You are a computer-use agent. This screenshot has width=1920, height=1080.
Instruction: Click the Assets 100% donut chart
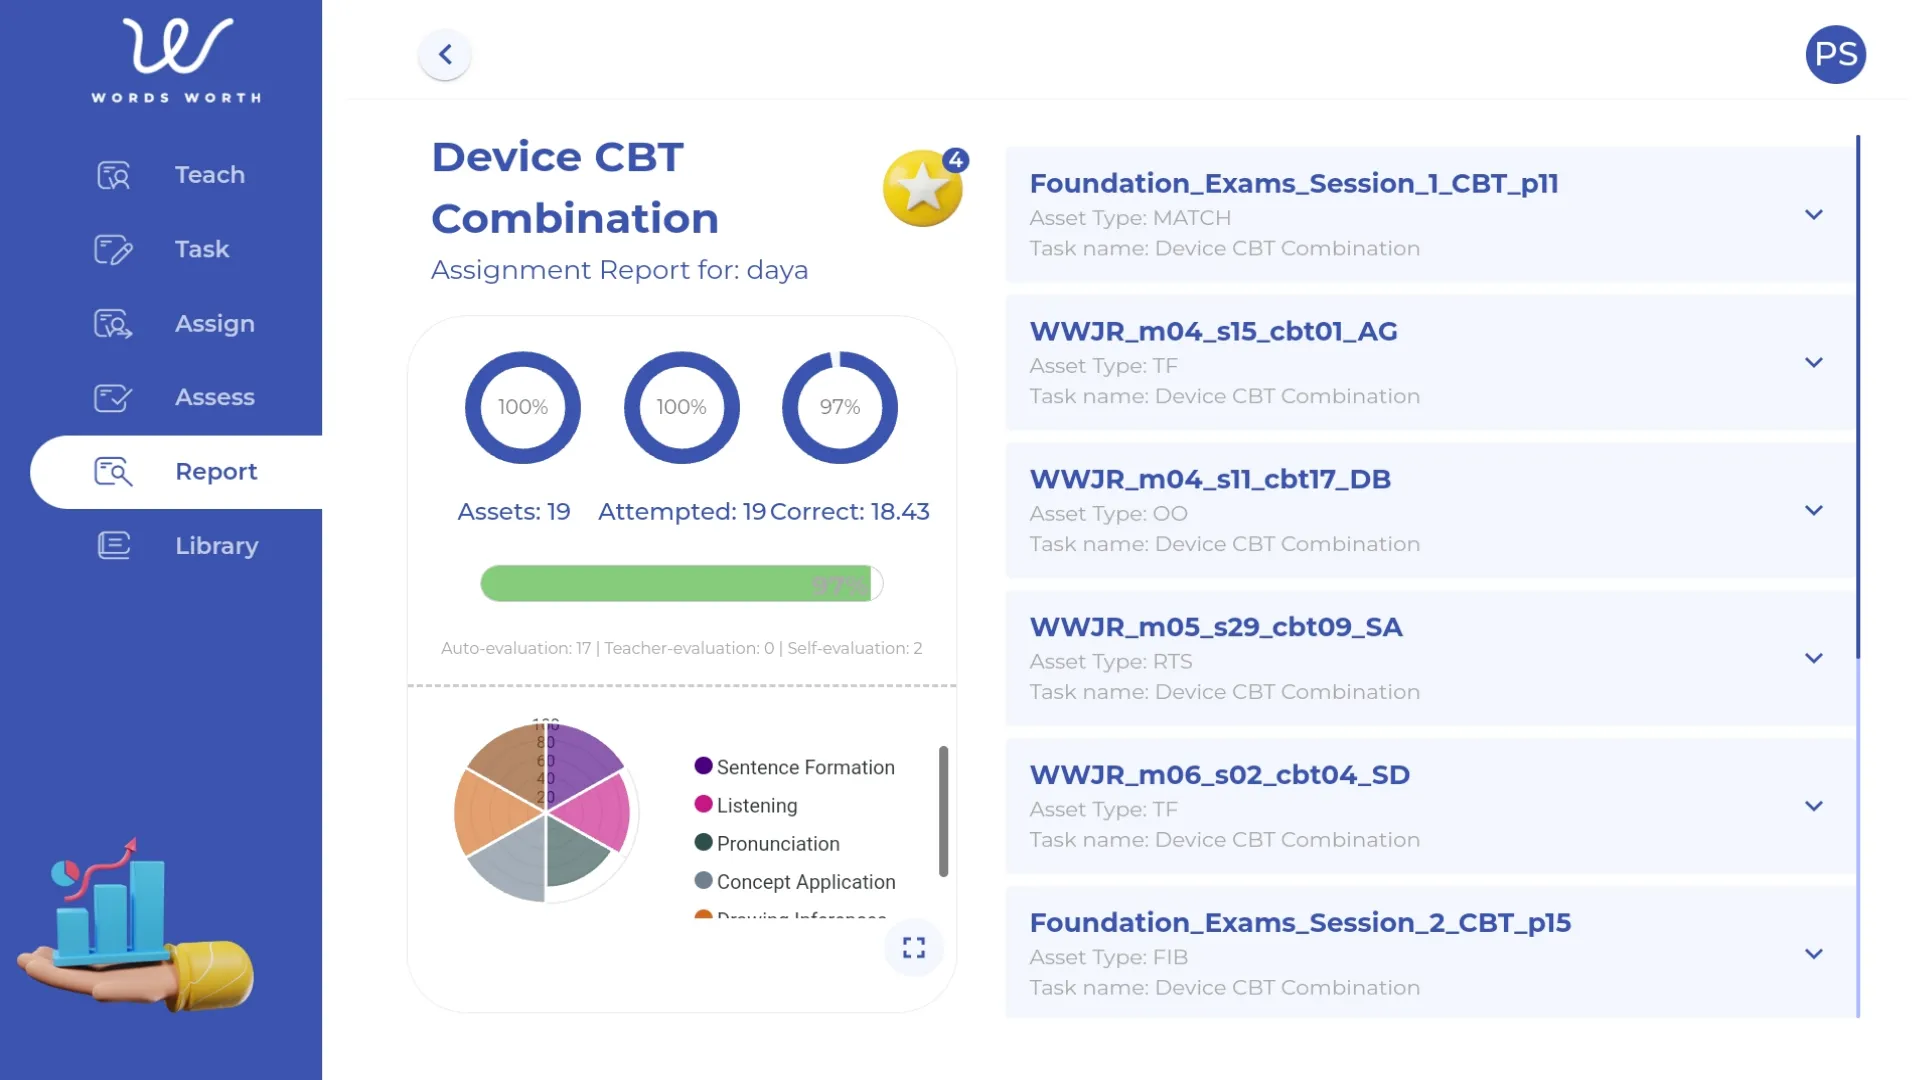click(523, 407)
